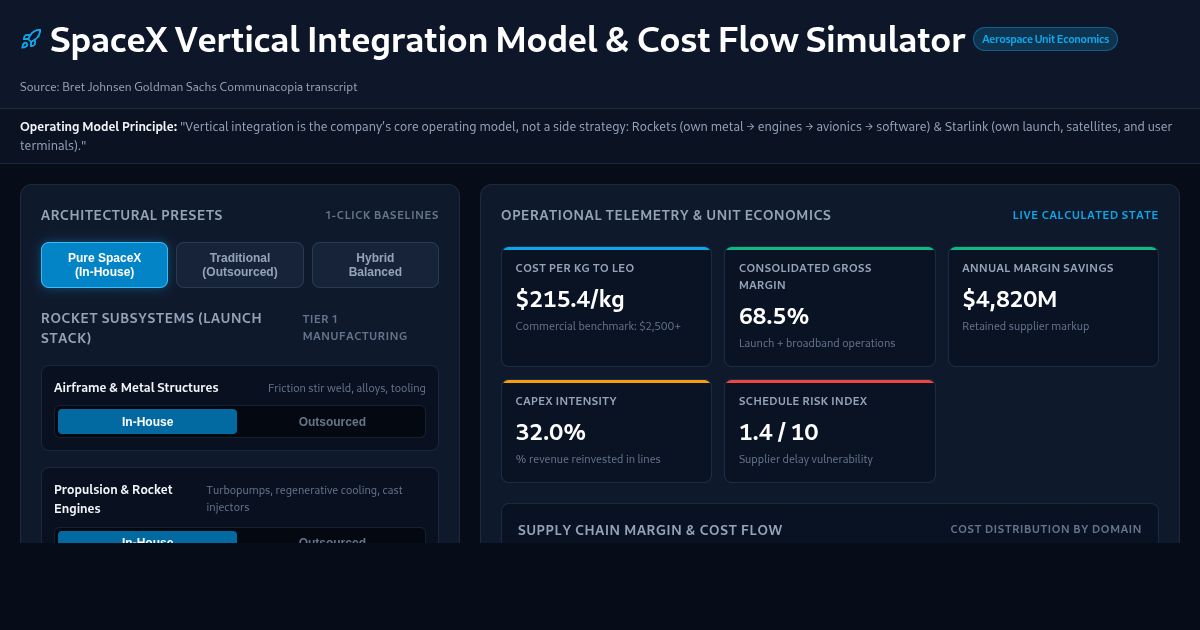Set Airframe & Metal Structures to Outsourced

click(332, 422)
